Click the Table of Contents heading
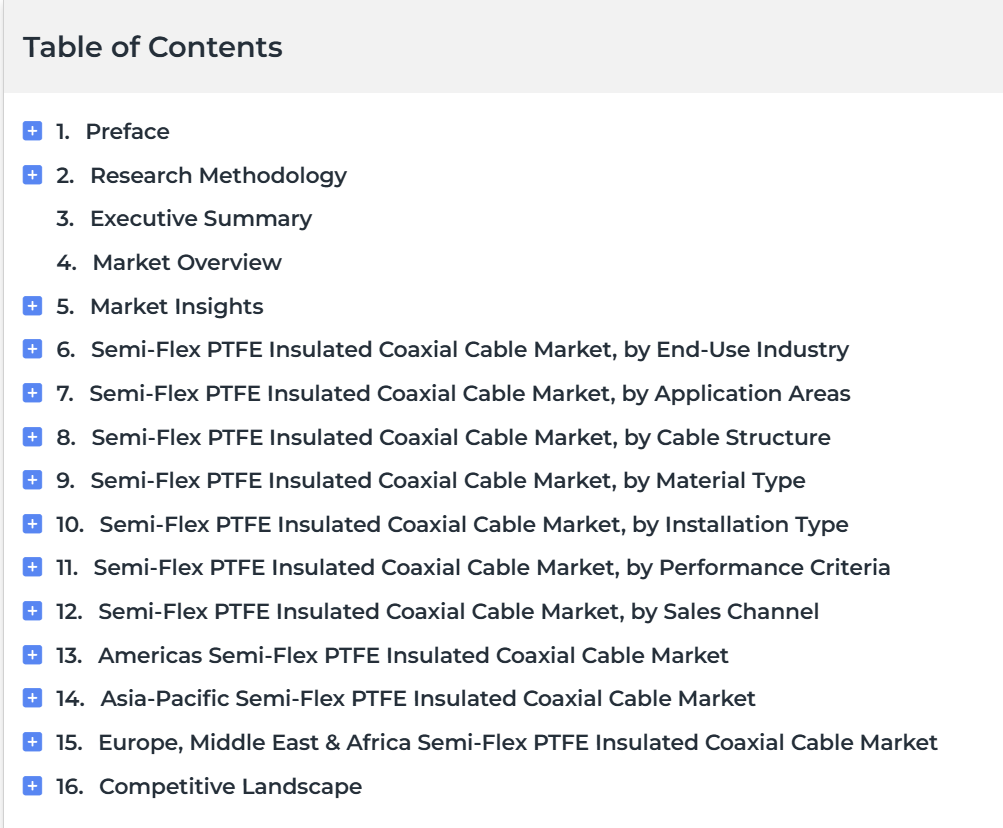This screenshot has width=1003, height=828. click(153, 47)
